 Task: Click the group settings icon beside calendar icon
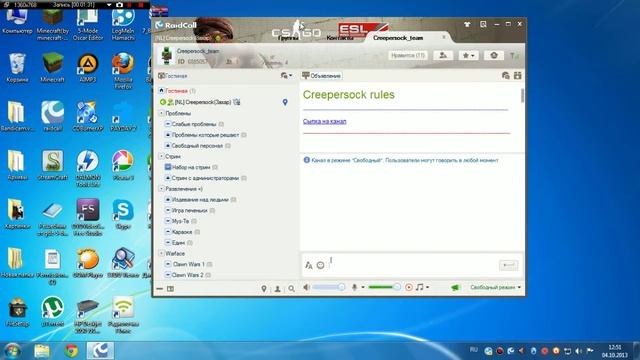pos(506,76)
